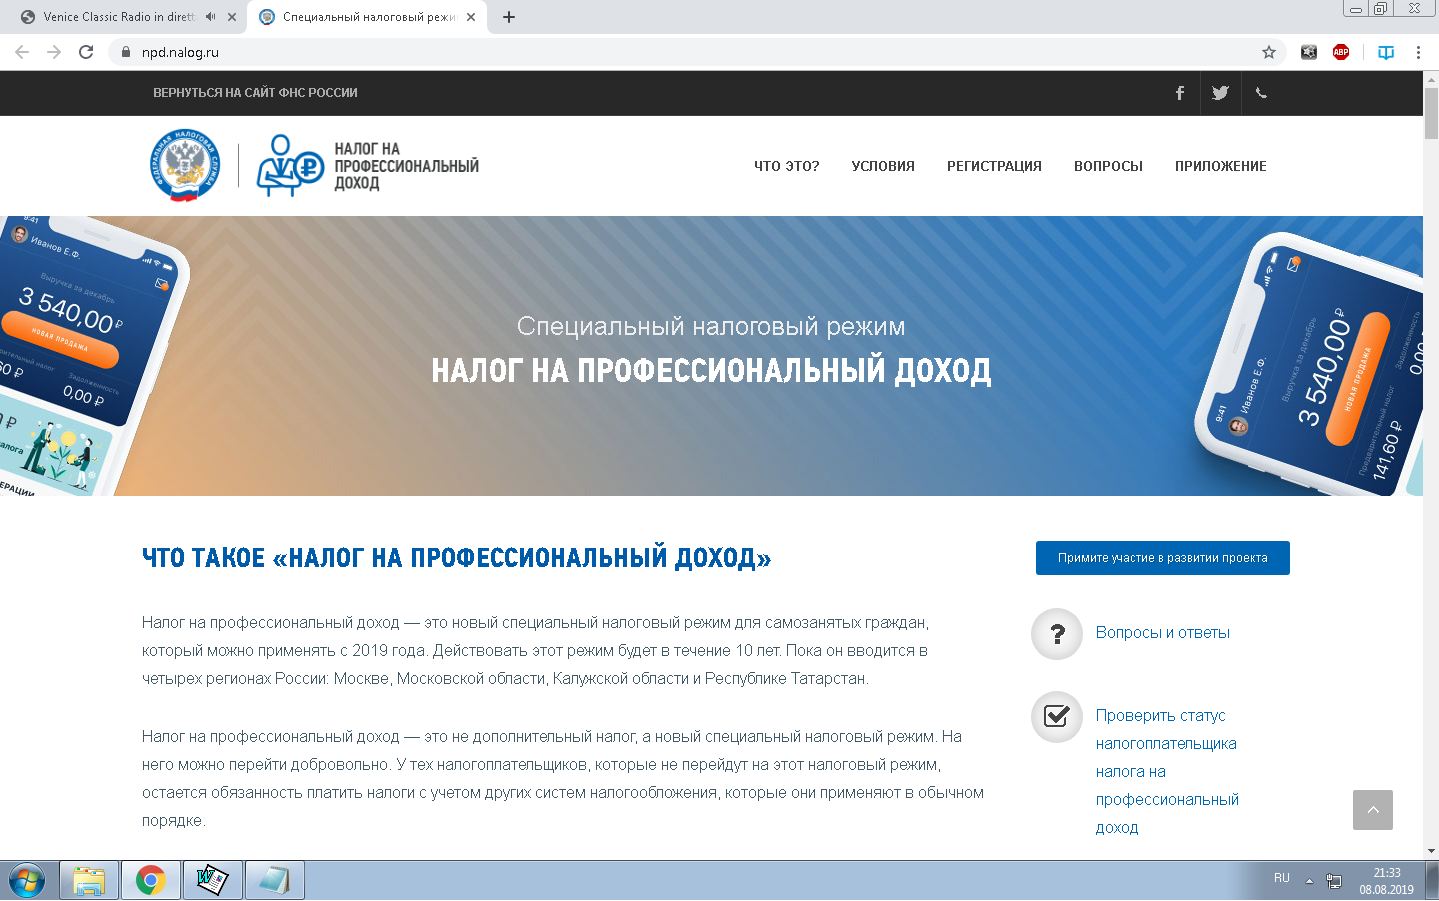Click the network tray icon
Image resolution: width=1439 pixels, height=901 pixels.
1334,881
